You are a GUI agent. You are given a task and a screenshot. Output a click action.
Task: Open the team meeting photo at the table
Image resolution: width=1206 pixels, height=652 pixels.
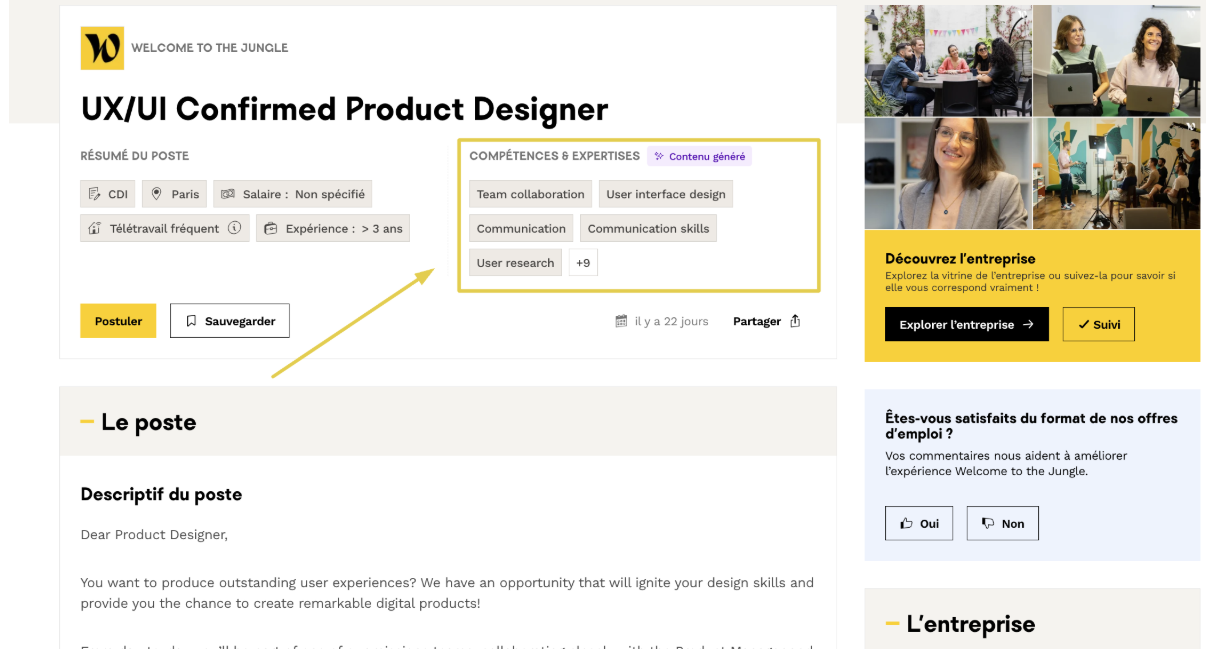coord(947,60)
